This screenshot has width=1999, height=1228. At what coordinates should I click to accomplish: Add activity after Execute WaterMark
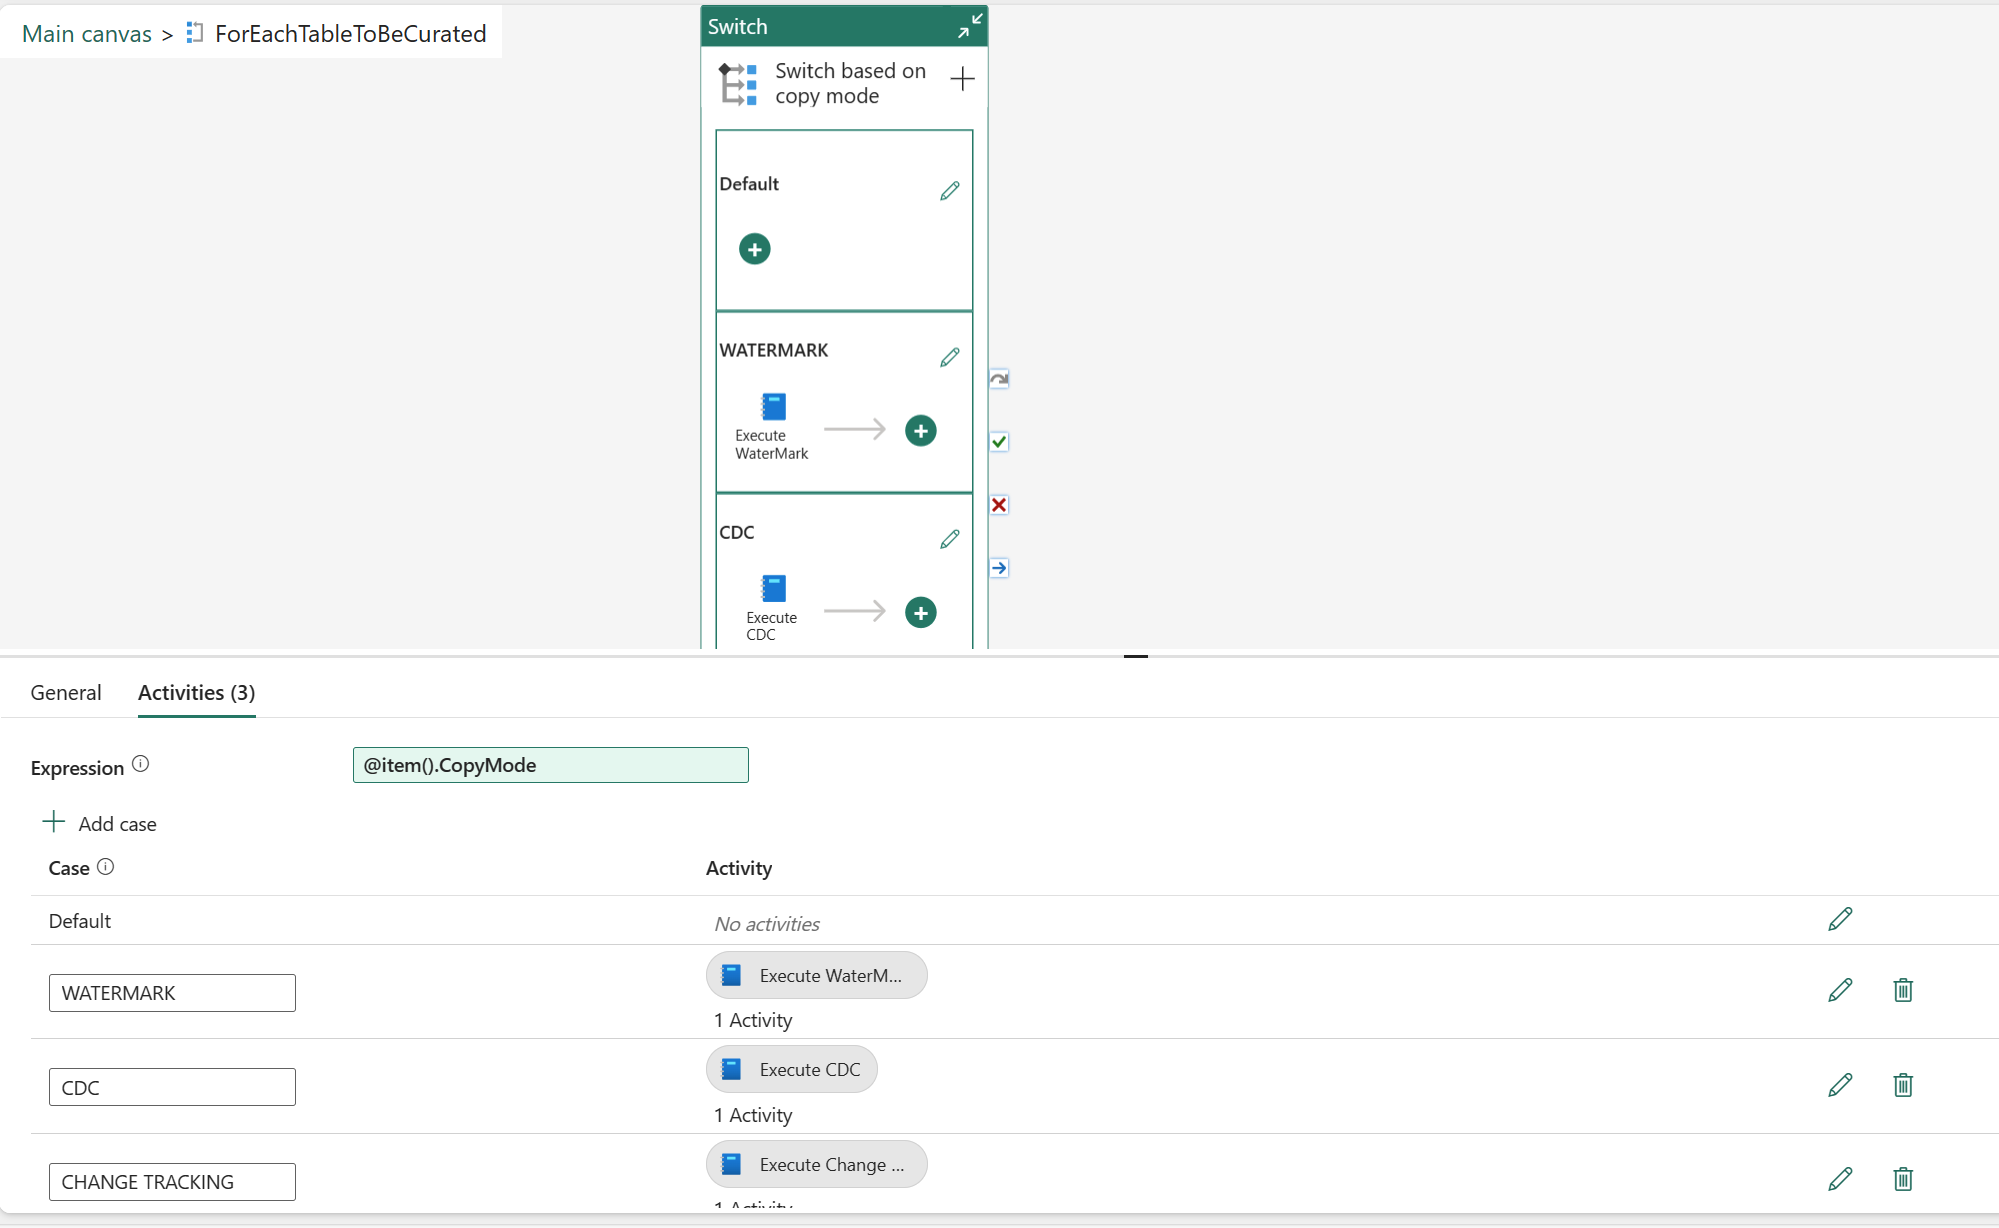(920, 430)
